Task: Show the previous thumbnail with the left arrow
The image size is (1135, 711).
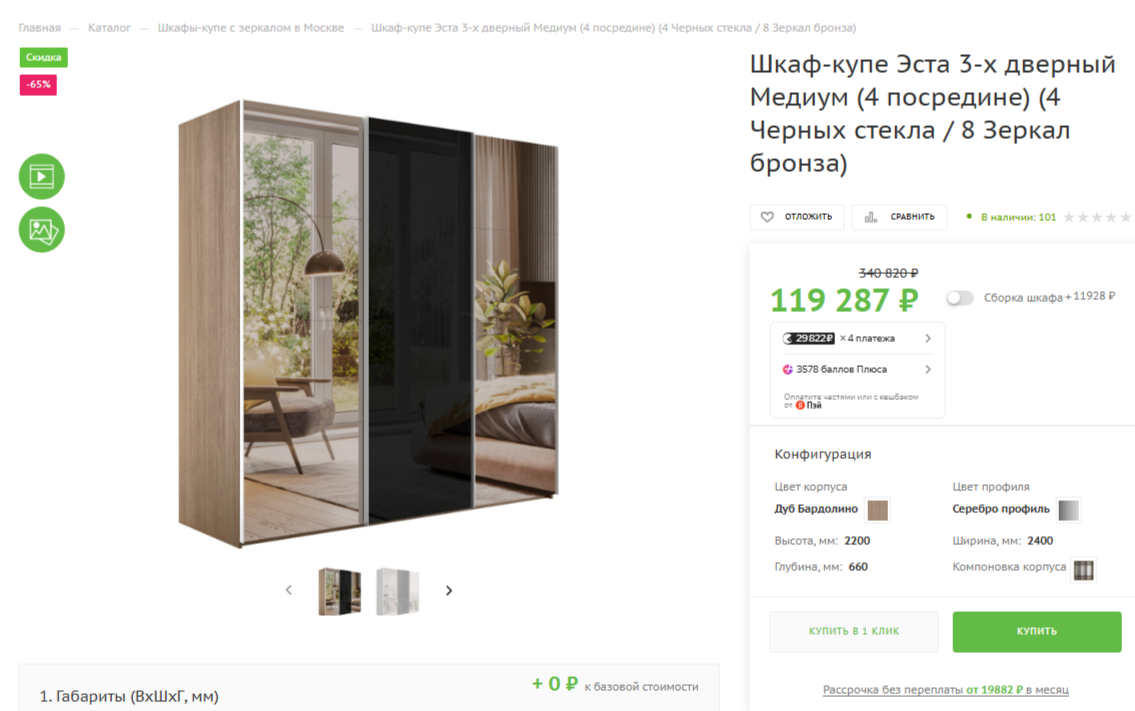Action: coord(289,590)
